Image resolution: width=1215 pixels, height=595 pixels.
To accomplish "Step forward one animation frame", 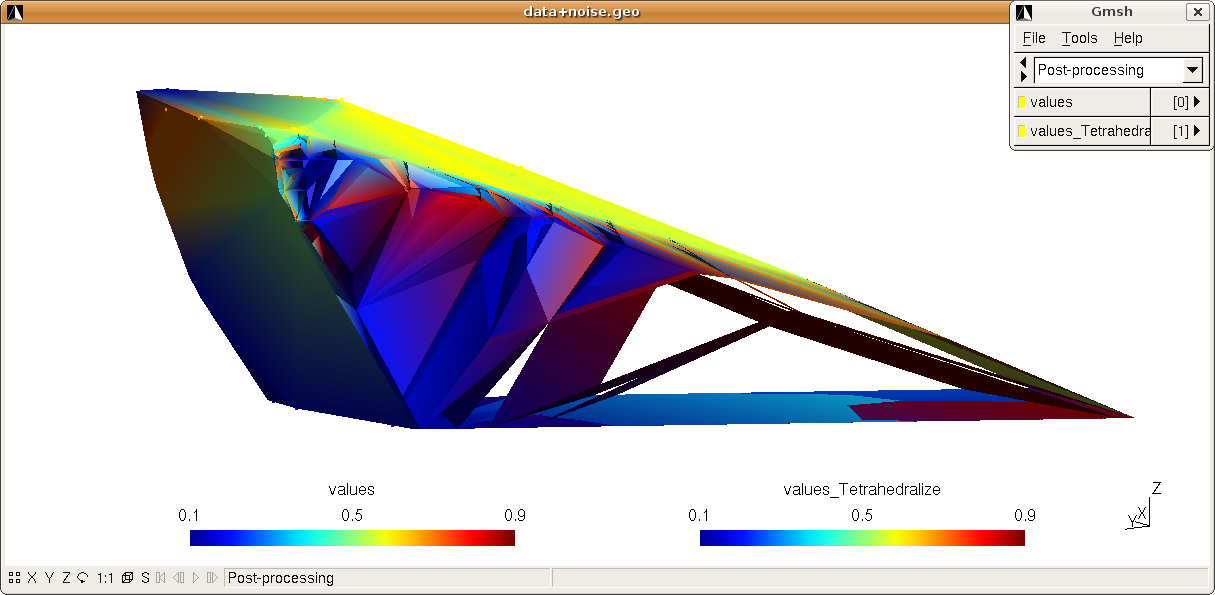I will click(211, 578).
